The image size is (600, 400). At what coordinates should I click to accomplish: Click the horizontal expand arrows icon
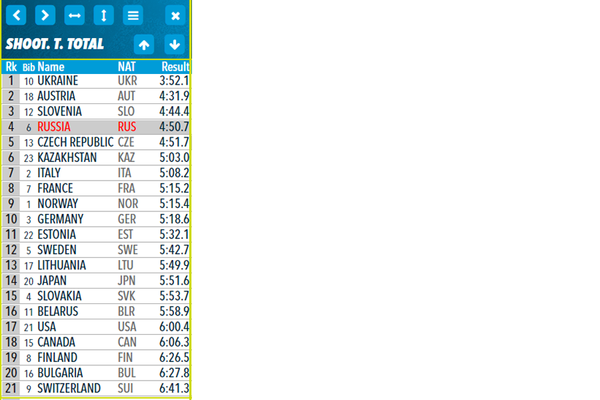coord(74,15)
